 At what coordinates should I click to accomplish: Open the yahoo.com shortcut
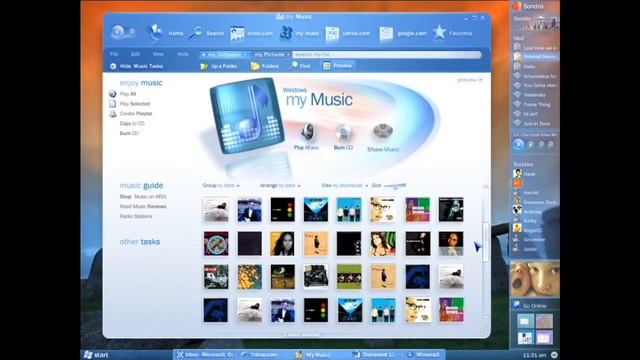point(348,33)
